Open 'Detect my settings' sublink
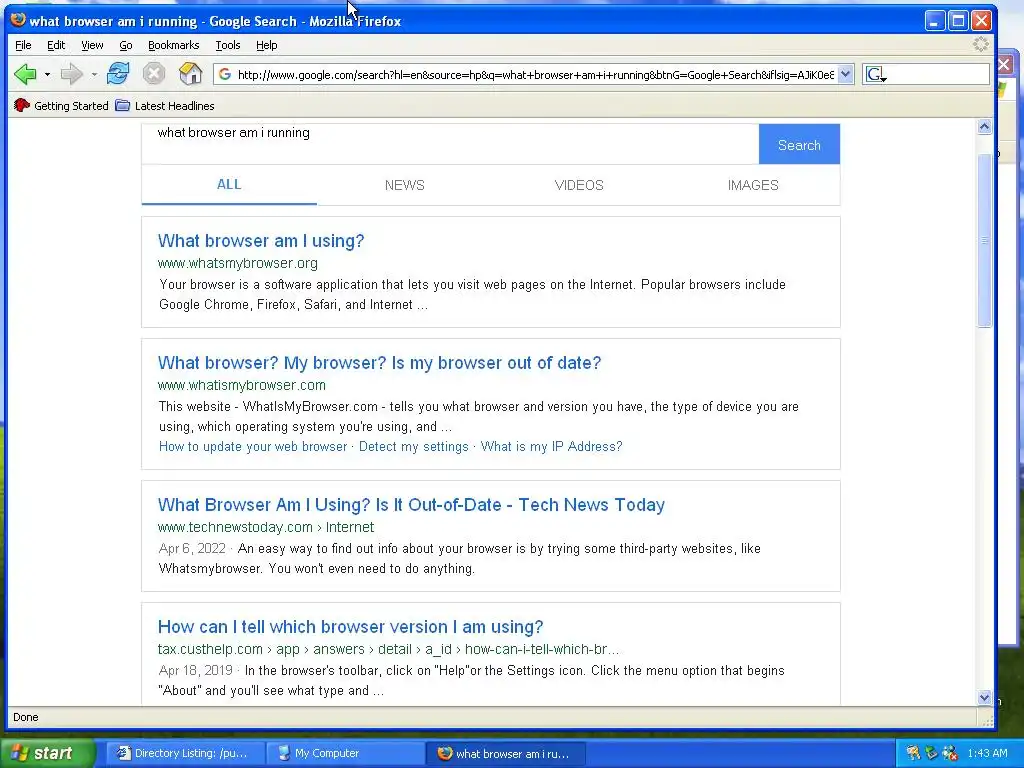This screenshot has height=768, width=1024. point(413,447)
